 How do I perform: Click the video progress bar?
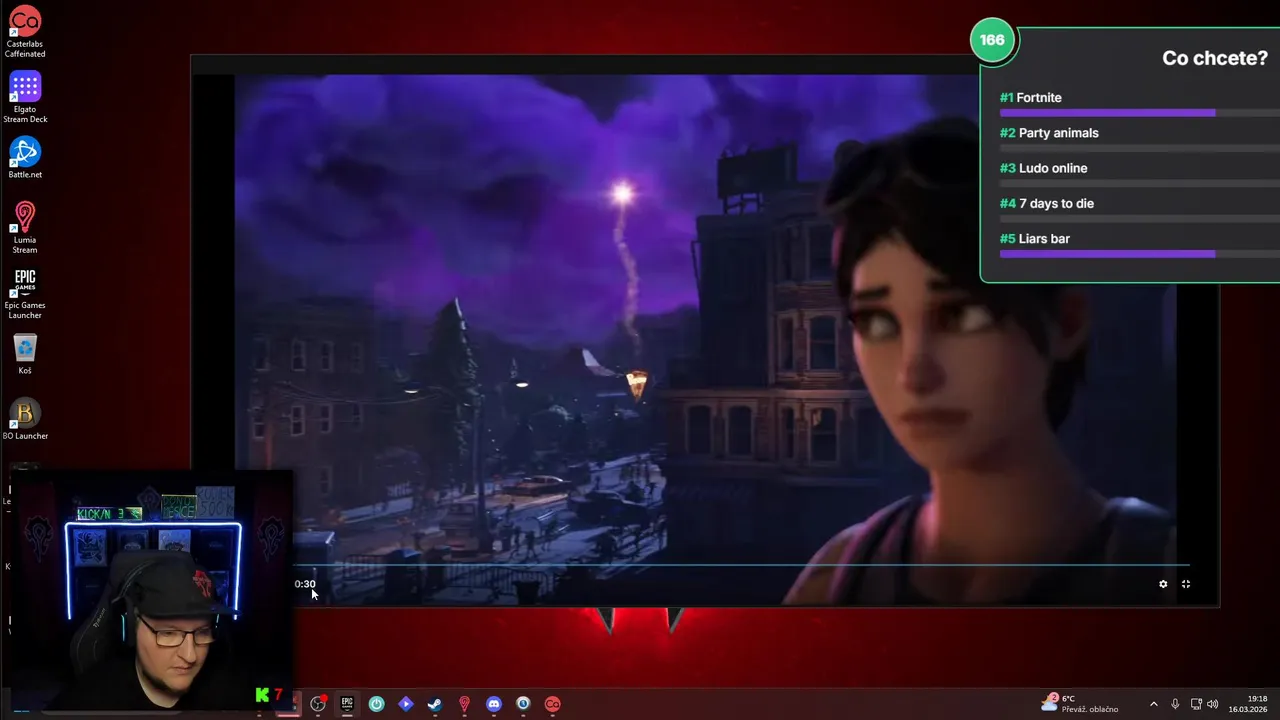(x=742, y=565)
